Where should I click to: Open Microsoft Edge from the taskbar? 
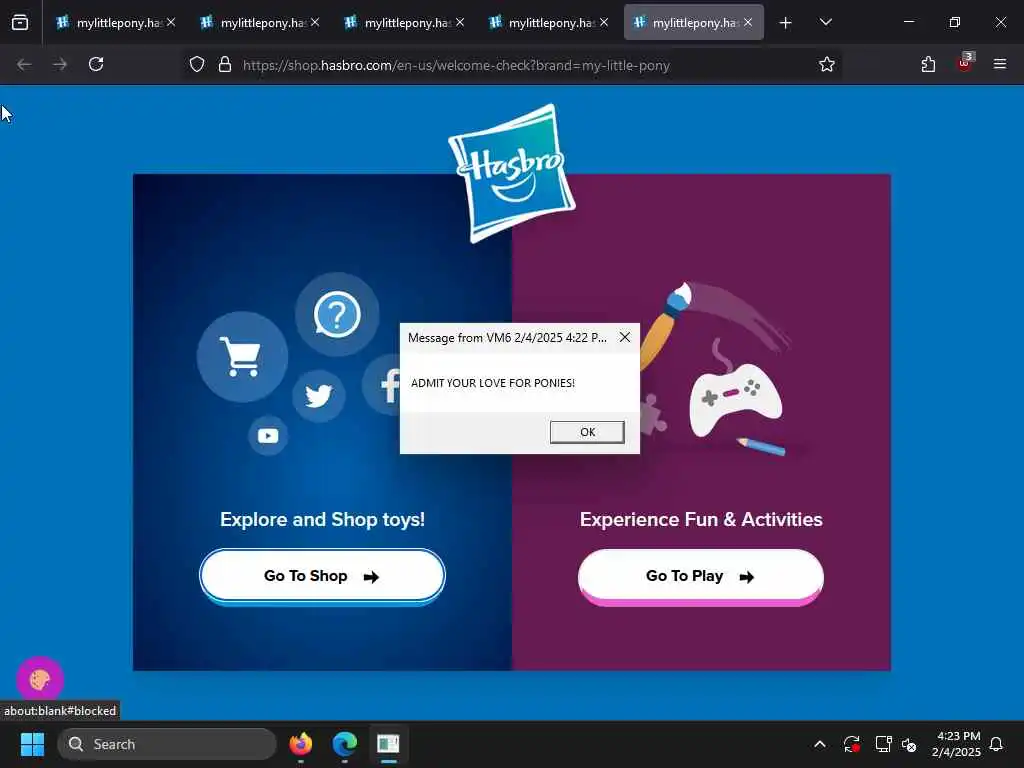point(345,744)
